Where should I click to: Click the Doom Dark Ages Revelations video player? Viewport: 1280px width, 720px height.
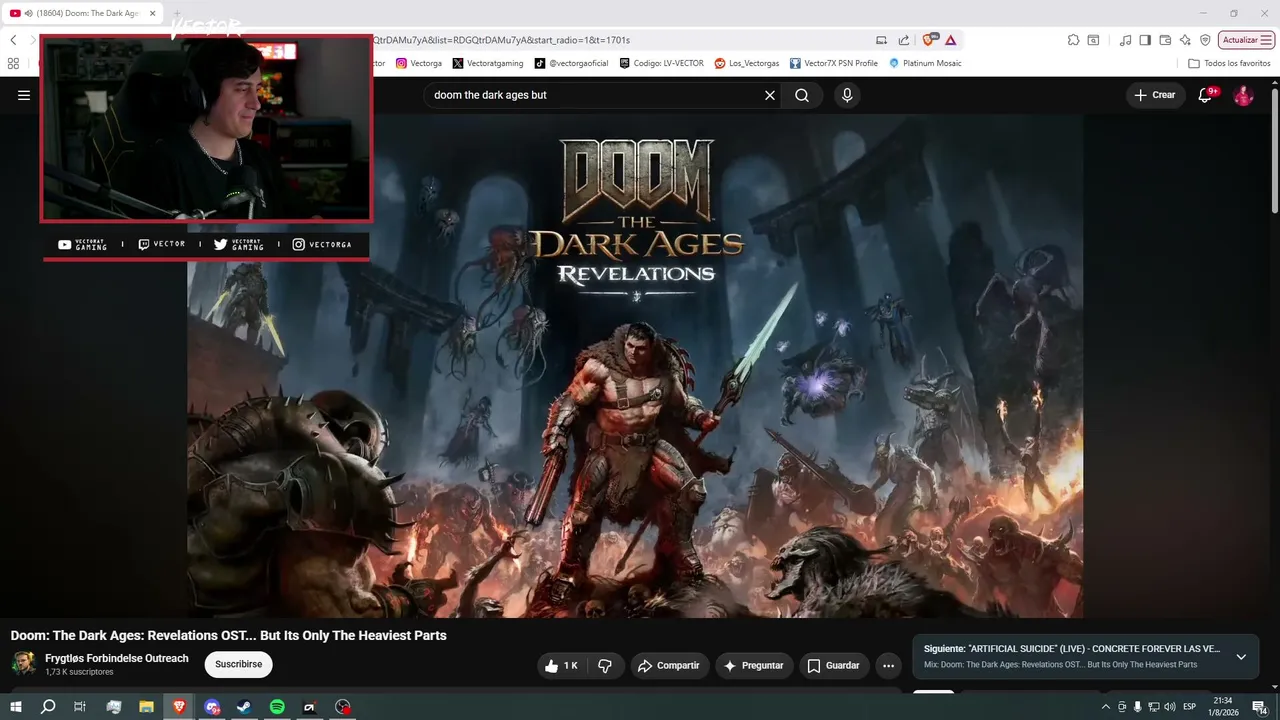point(635,366)
